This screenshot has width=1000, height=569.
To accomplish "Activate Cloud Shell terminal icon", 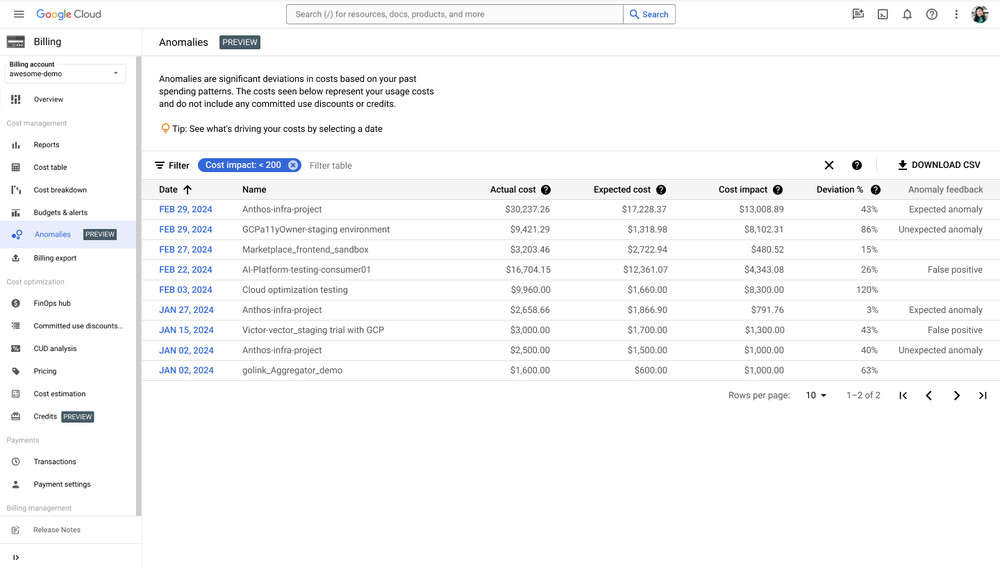I will coord(883,14).
